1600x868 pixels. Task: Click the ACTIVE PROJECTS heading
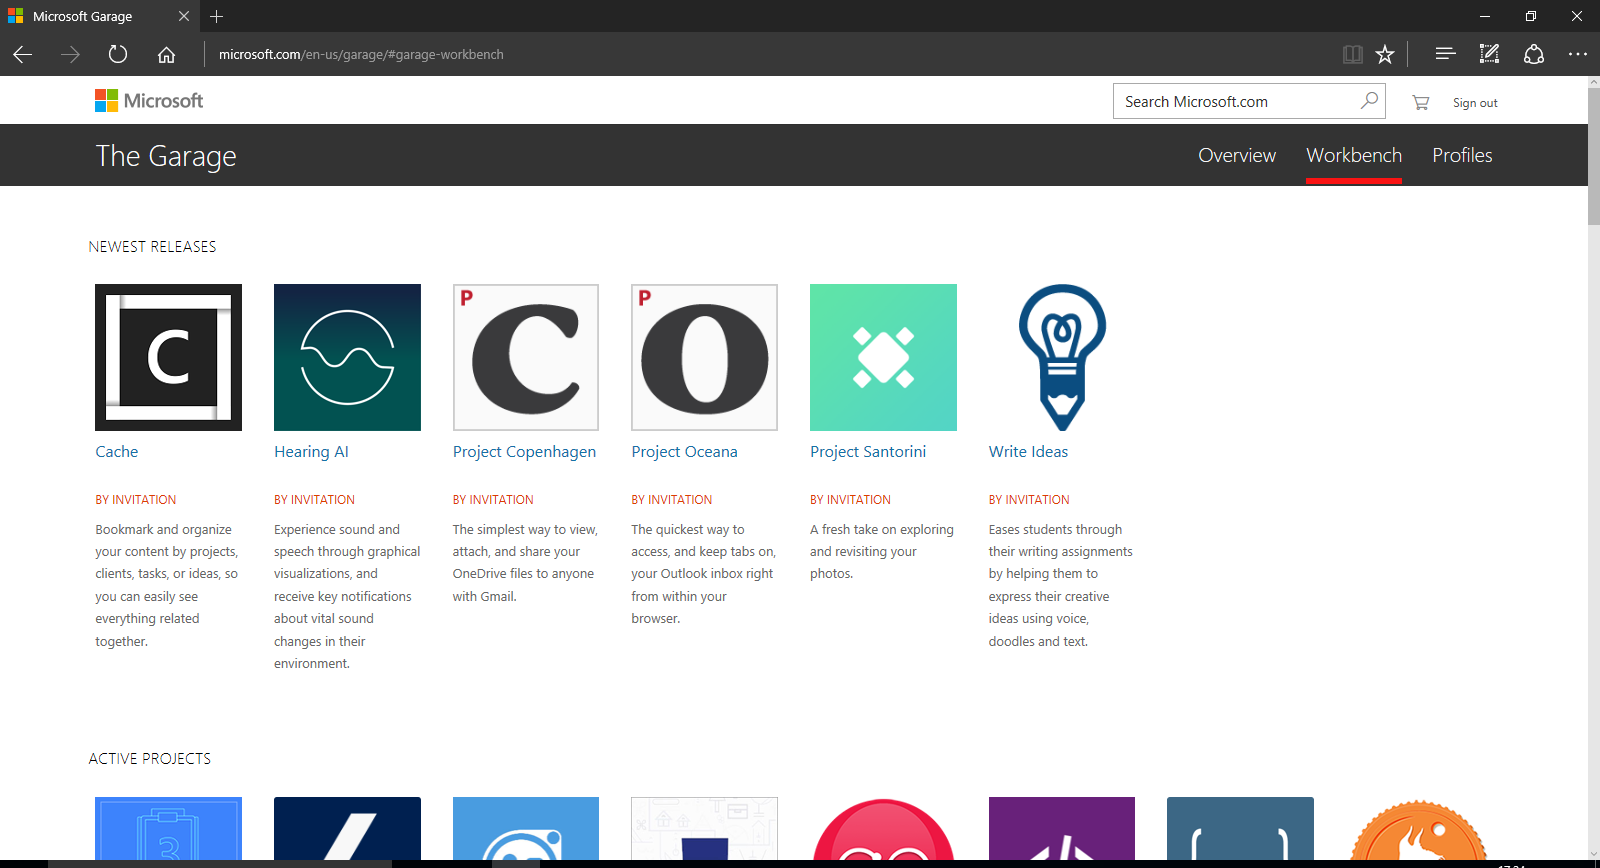(x=150, y=759)
